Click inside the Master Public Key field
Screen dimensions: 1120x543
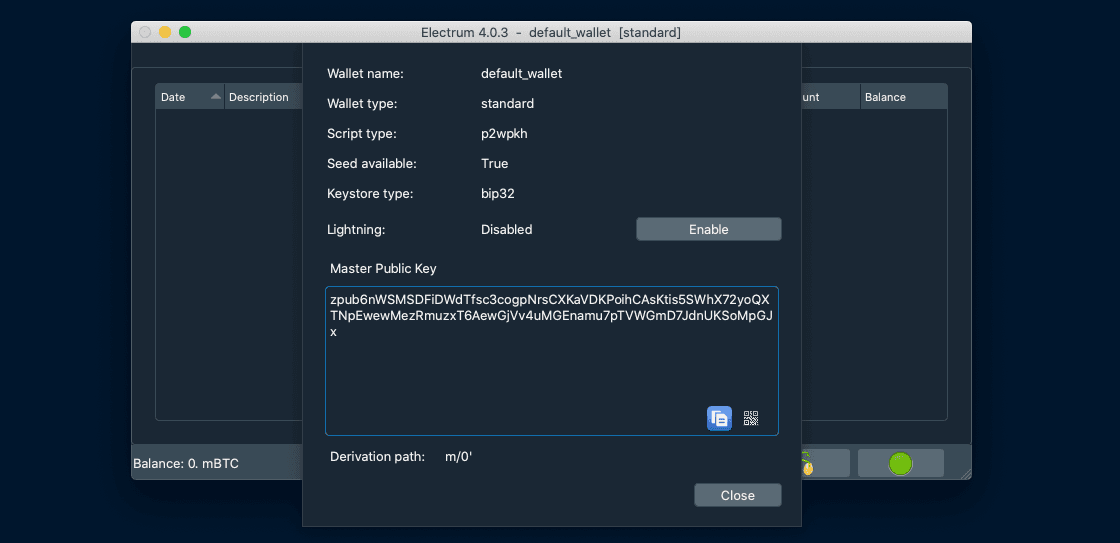pyautogui.click(x=551, y=361)
